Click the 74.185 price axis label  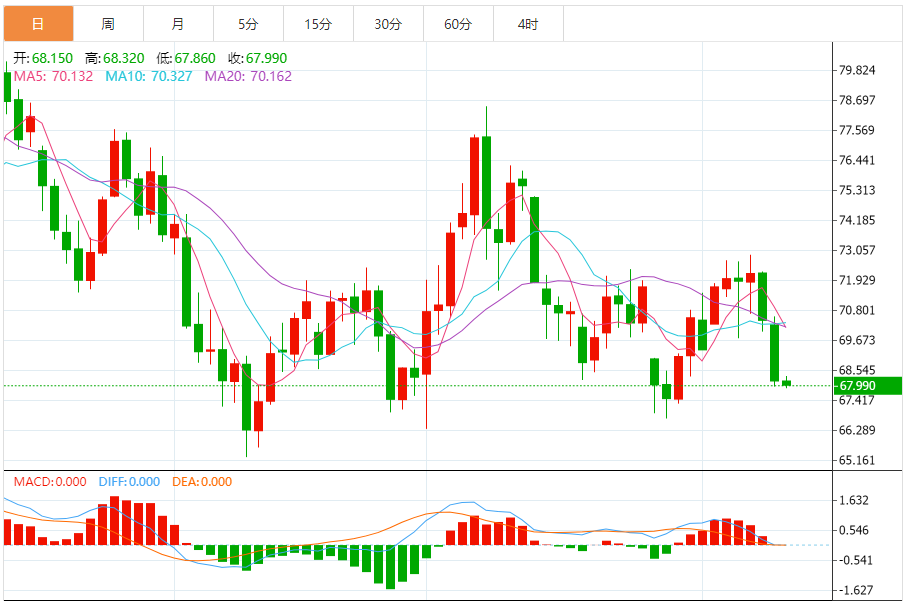(857, 220)
